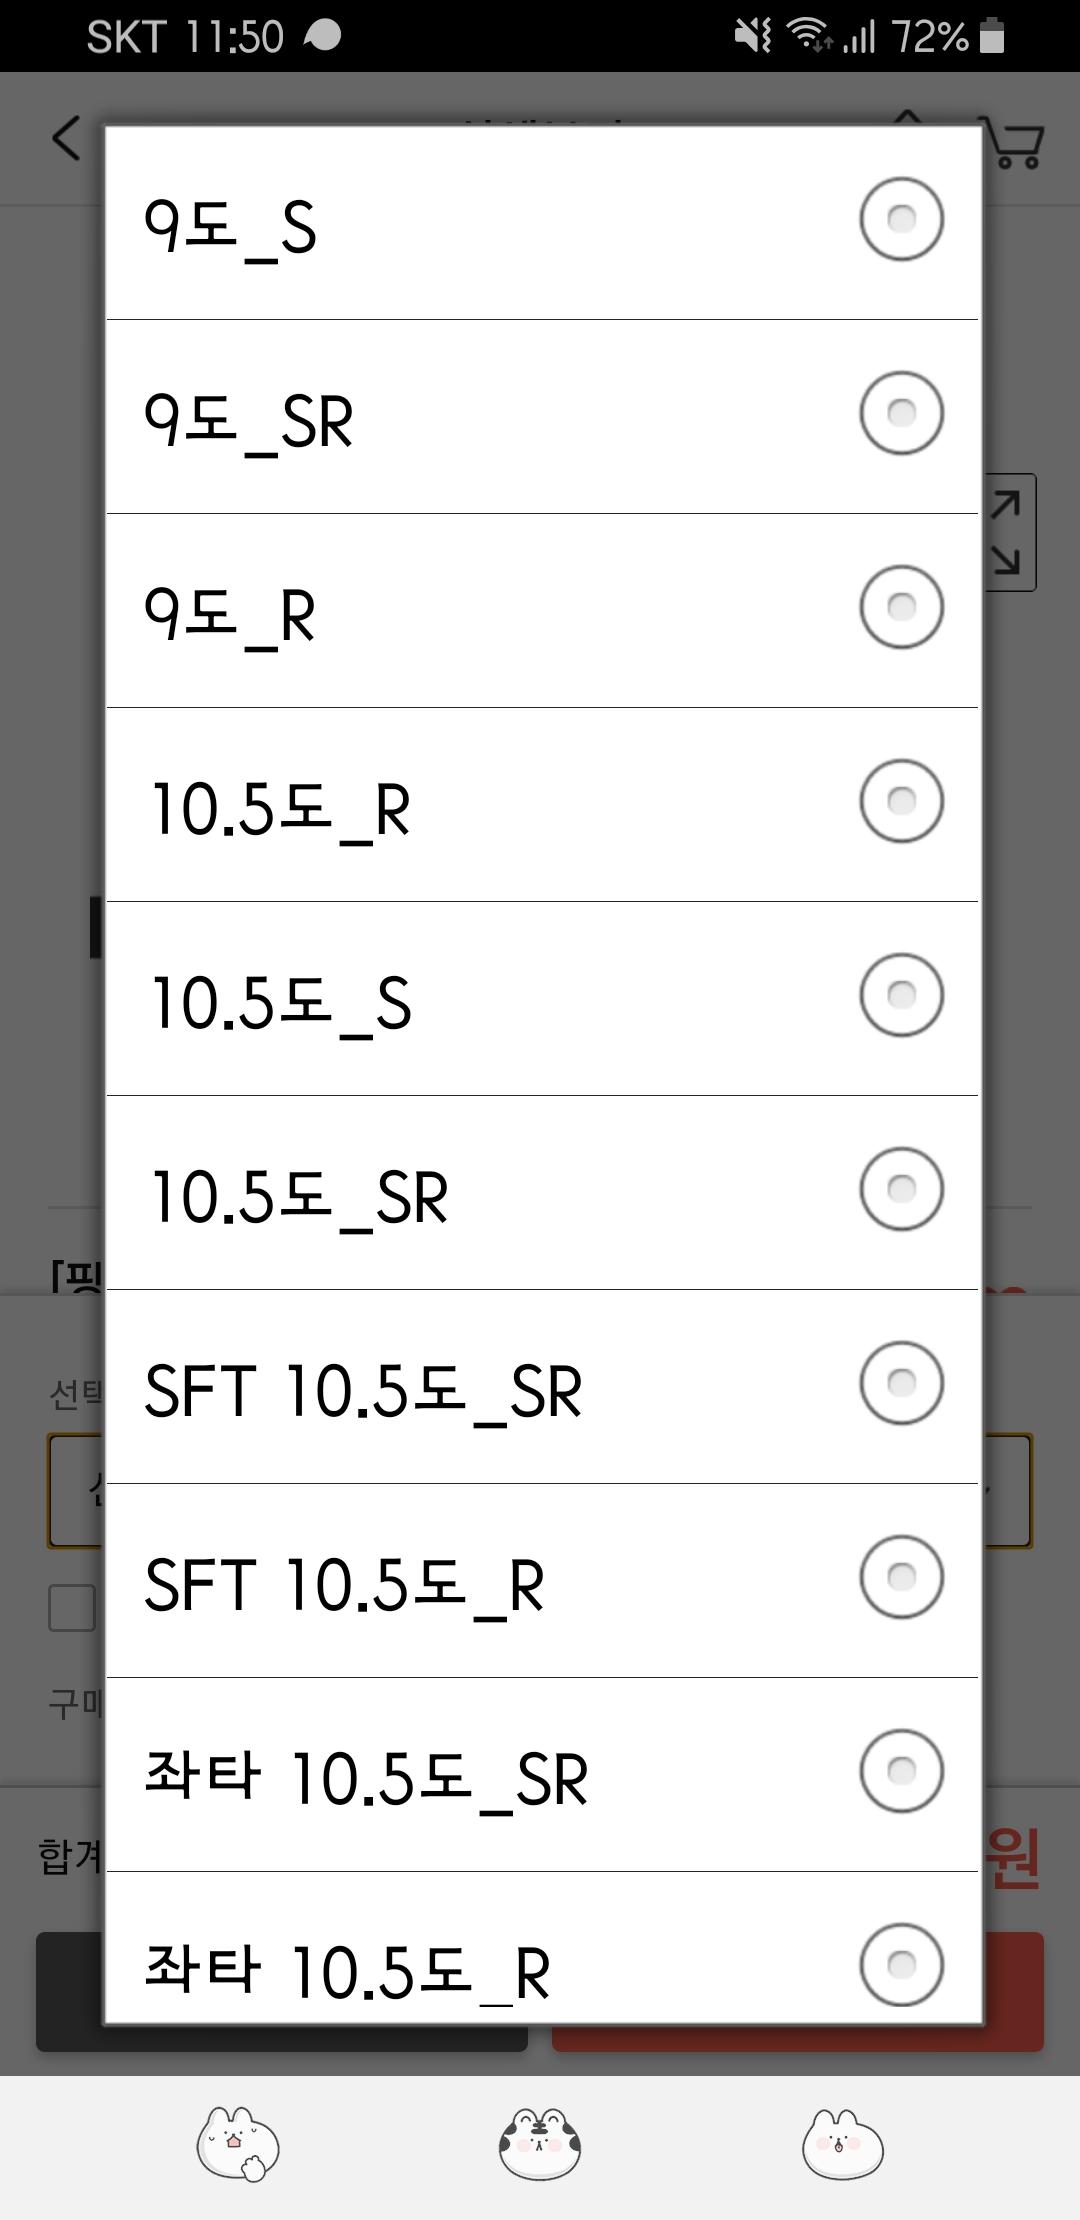This screenshot has height=2220, width=1080.
Task: Pick the SFT 10.5도_SR option label
Action: click(363, 1390)
